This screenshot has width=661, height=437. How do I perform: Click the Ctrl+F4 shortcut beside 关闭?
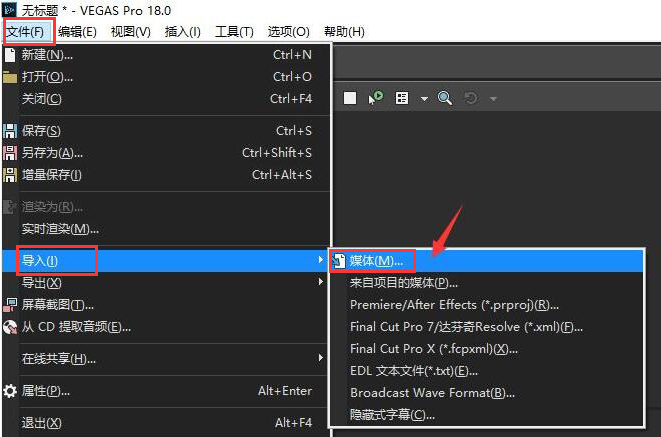coord(291,99)
